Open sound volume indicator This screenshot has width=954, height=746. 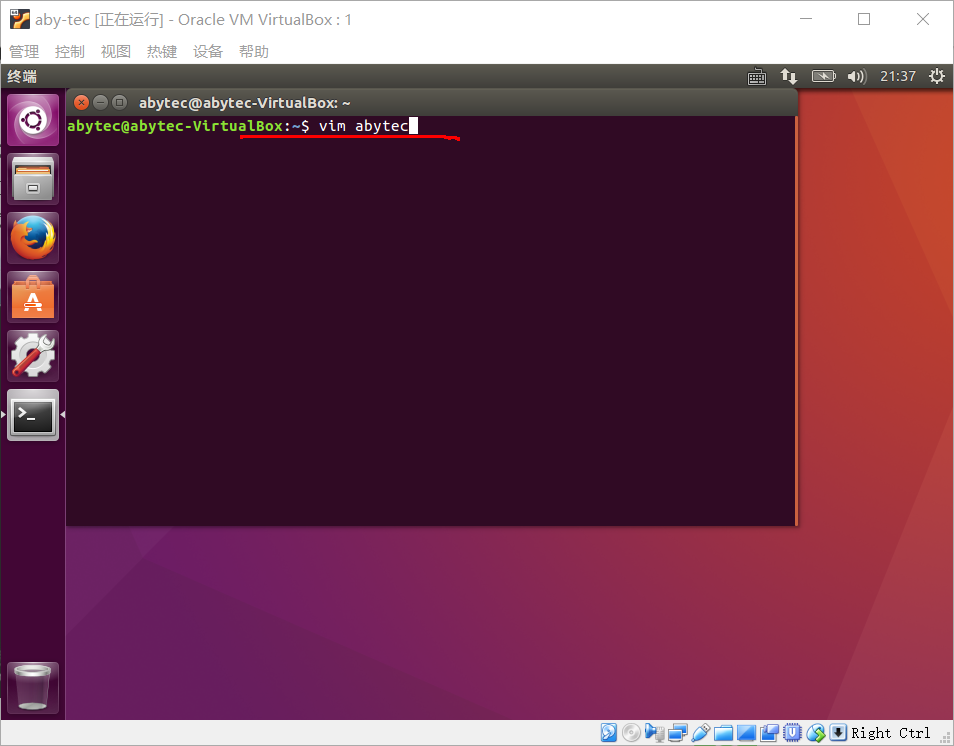point(857,77)
